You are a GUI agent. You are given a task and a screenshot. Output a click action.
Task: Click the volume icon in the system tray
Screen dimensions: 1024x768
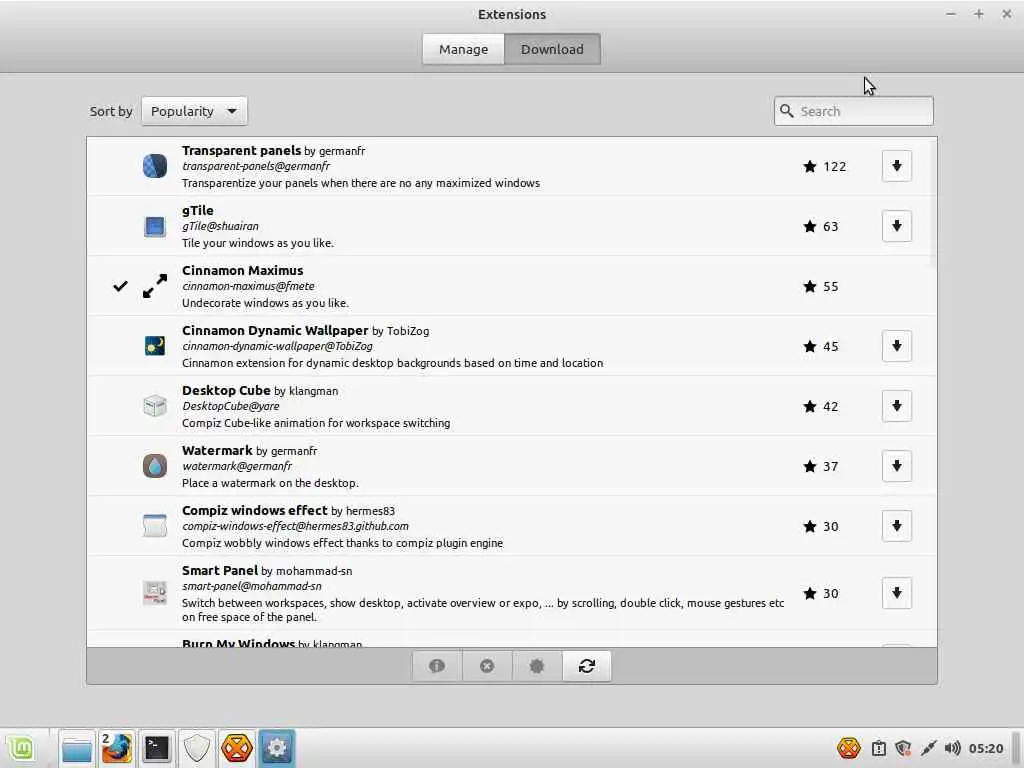(953, 748)
